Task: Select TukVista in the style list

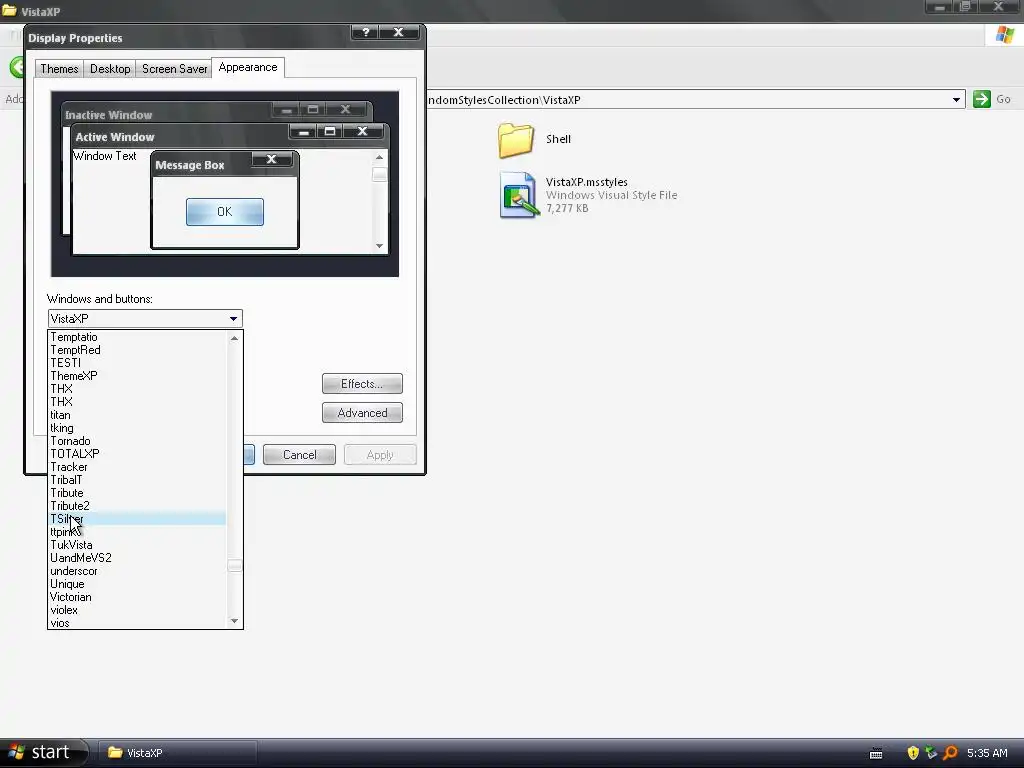Action: (x=138, y=545)
